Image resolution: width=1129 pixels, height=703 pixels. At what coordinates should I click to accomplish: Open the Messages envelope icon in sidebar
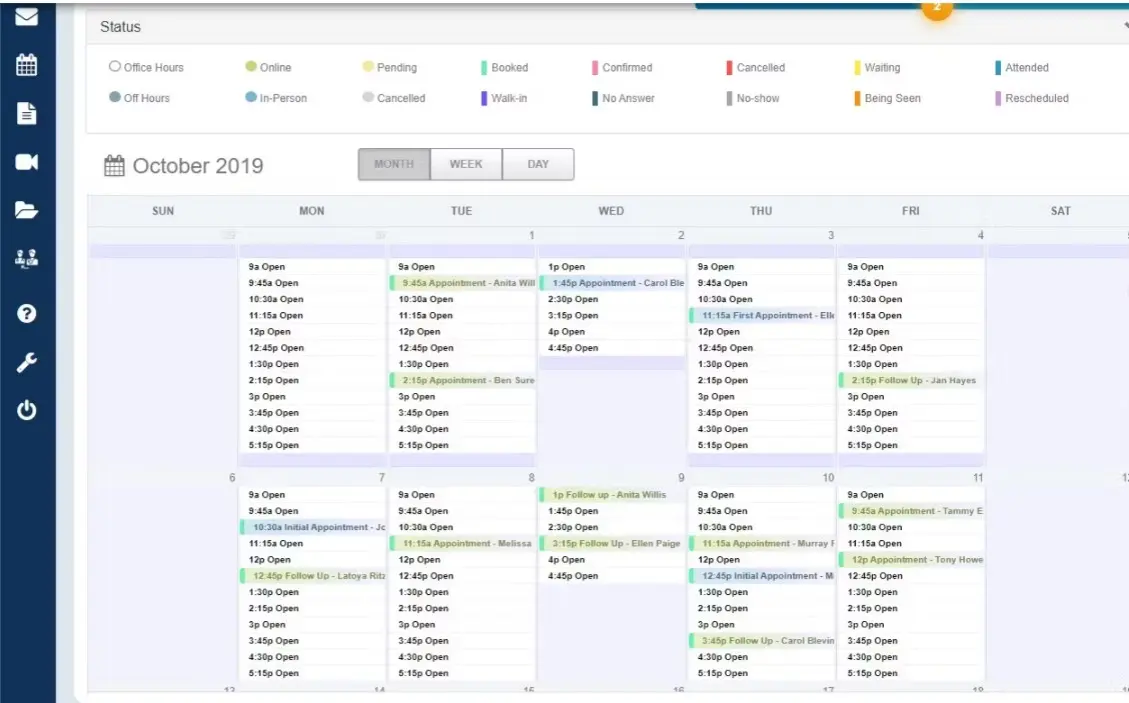25,17
